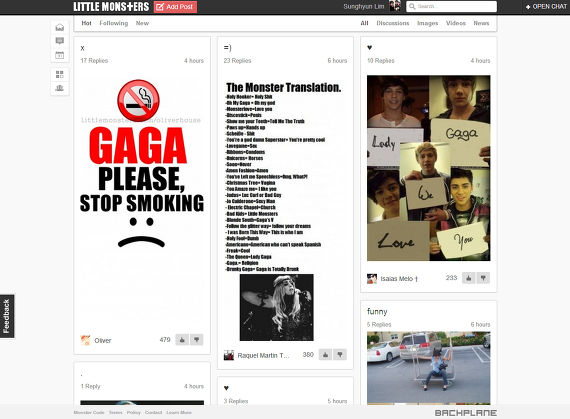Image resolution: width=570 pixels, height=419 pixels.
Task: Click '23 Replies' on translation post
Action: pos(237,61)
